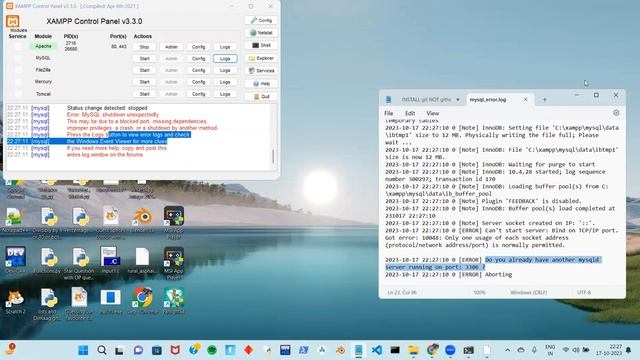Open Blender desktop shortcut
This screenshot has width=640, height=360.
tap(142, 221)
